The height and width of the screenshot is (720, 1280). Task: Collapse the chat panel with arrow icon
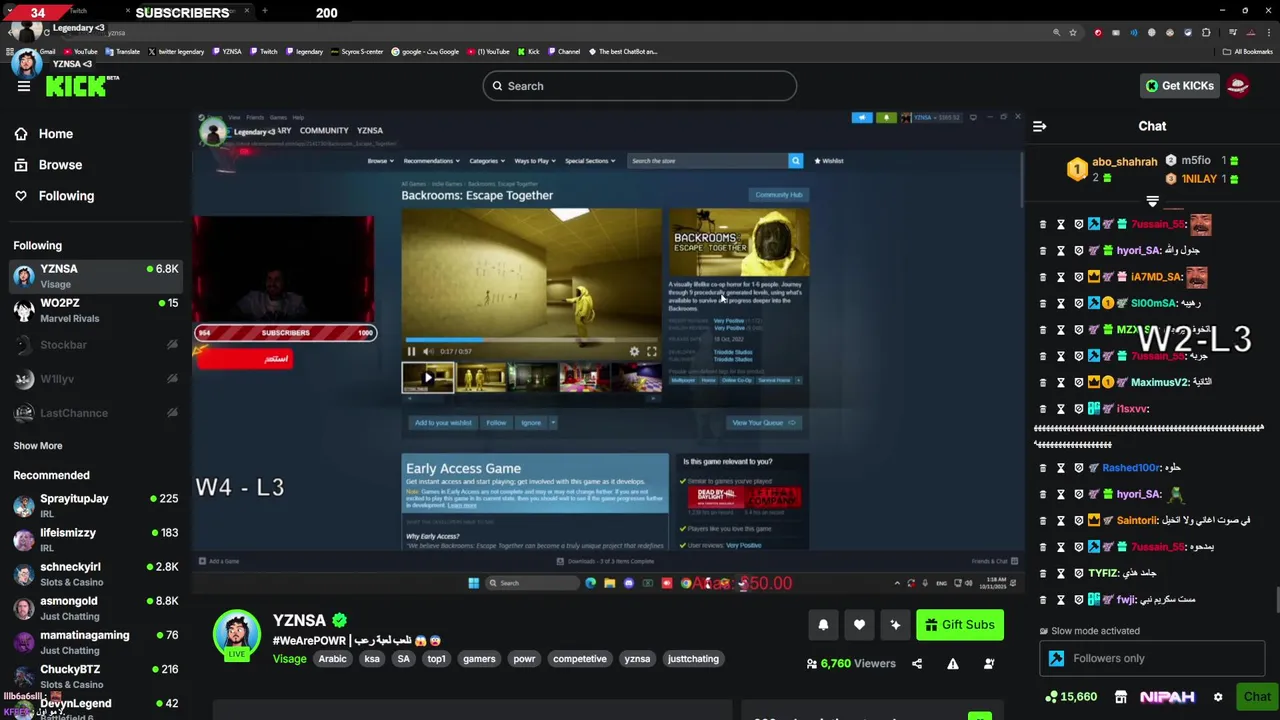tap(1040, 126)
